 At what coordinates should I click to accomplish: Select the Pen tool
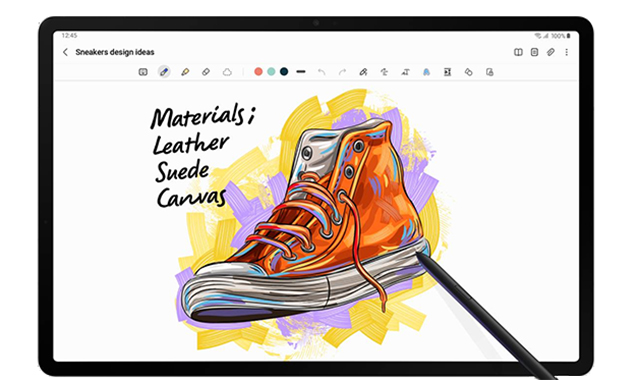click(164, 72)
